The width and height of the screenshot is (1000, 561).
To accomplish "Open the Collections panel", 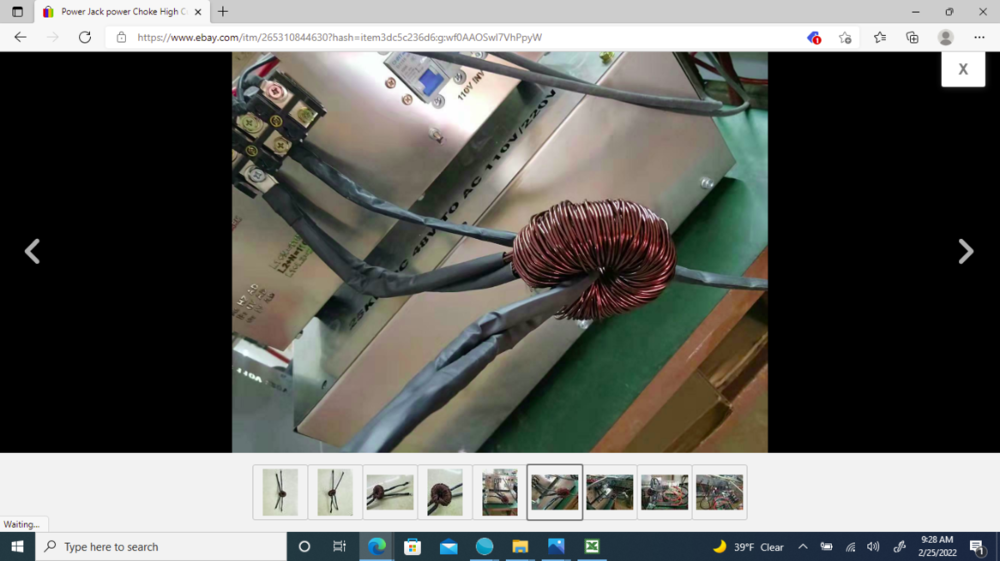I will pos(912,38).
